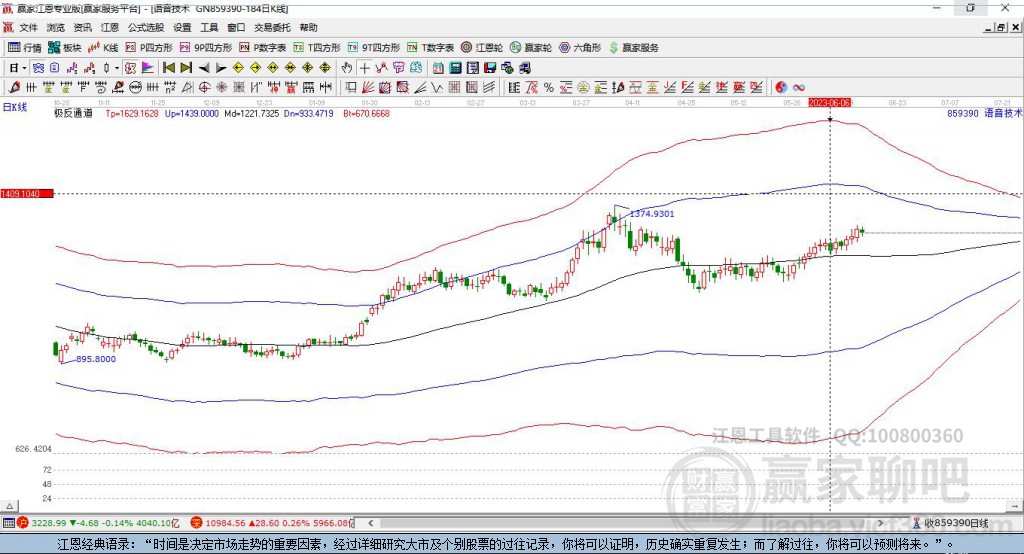Click the 收859390日线 status entry
The height and width of the screenshot is (554, 1024).
pyautogui.click(x=950, y=523)
